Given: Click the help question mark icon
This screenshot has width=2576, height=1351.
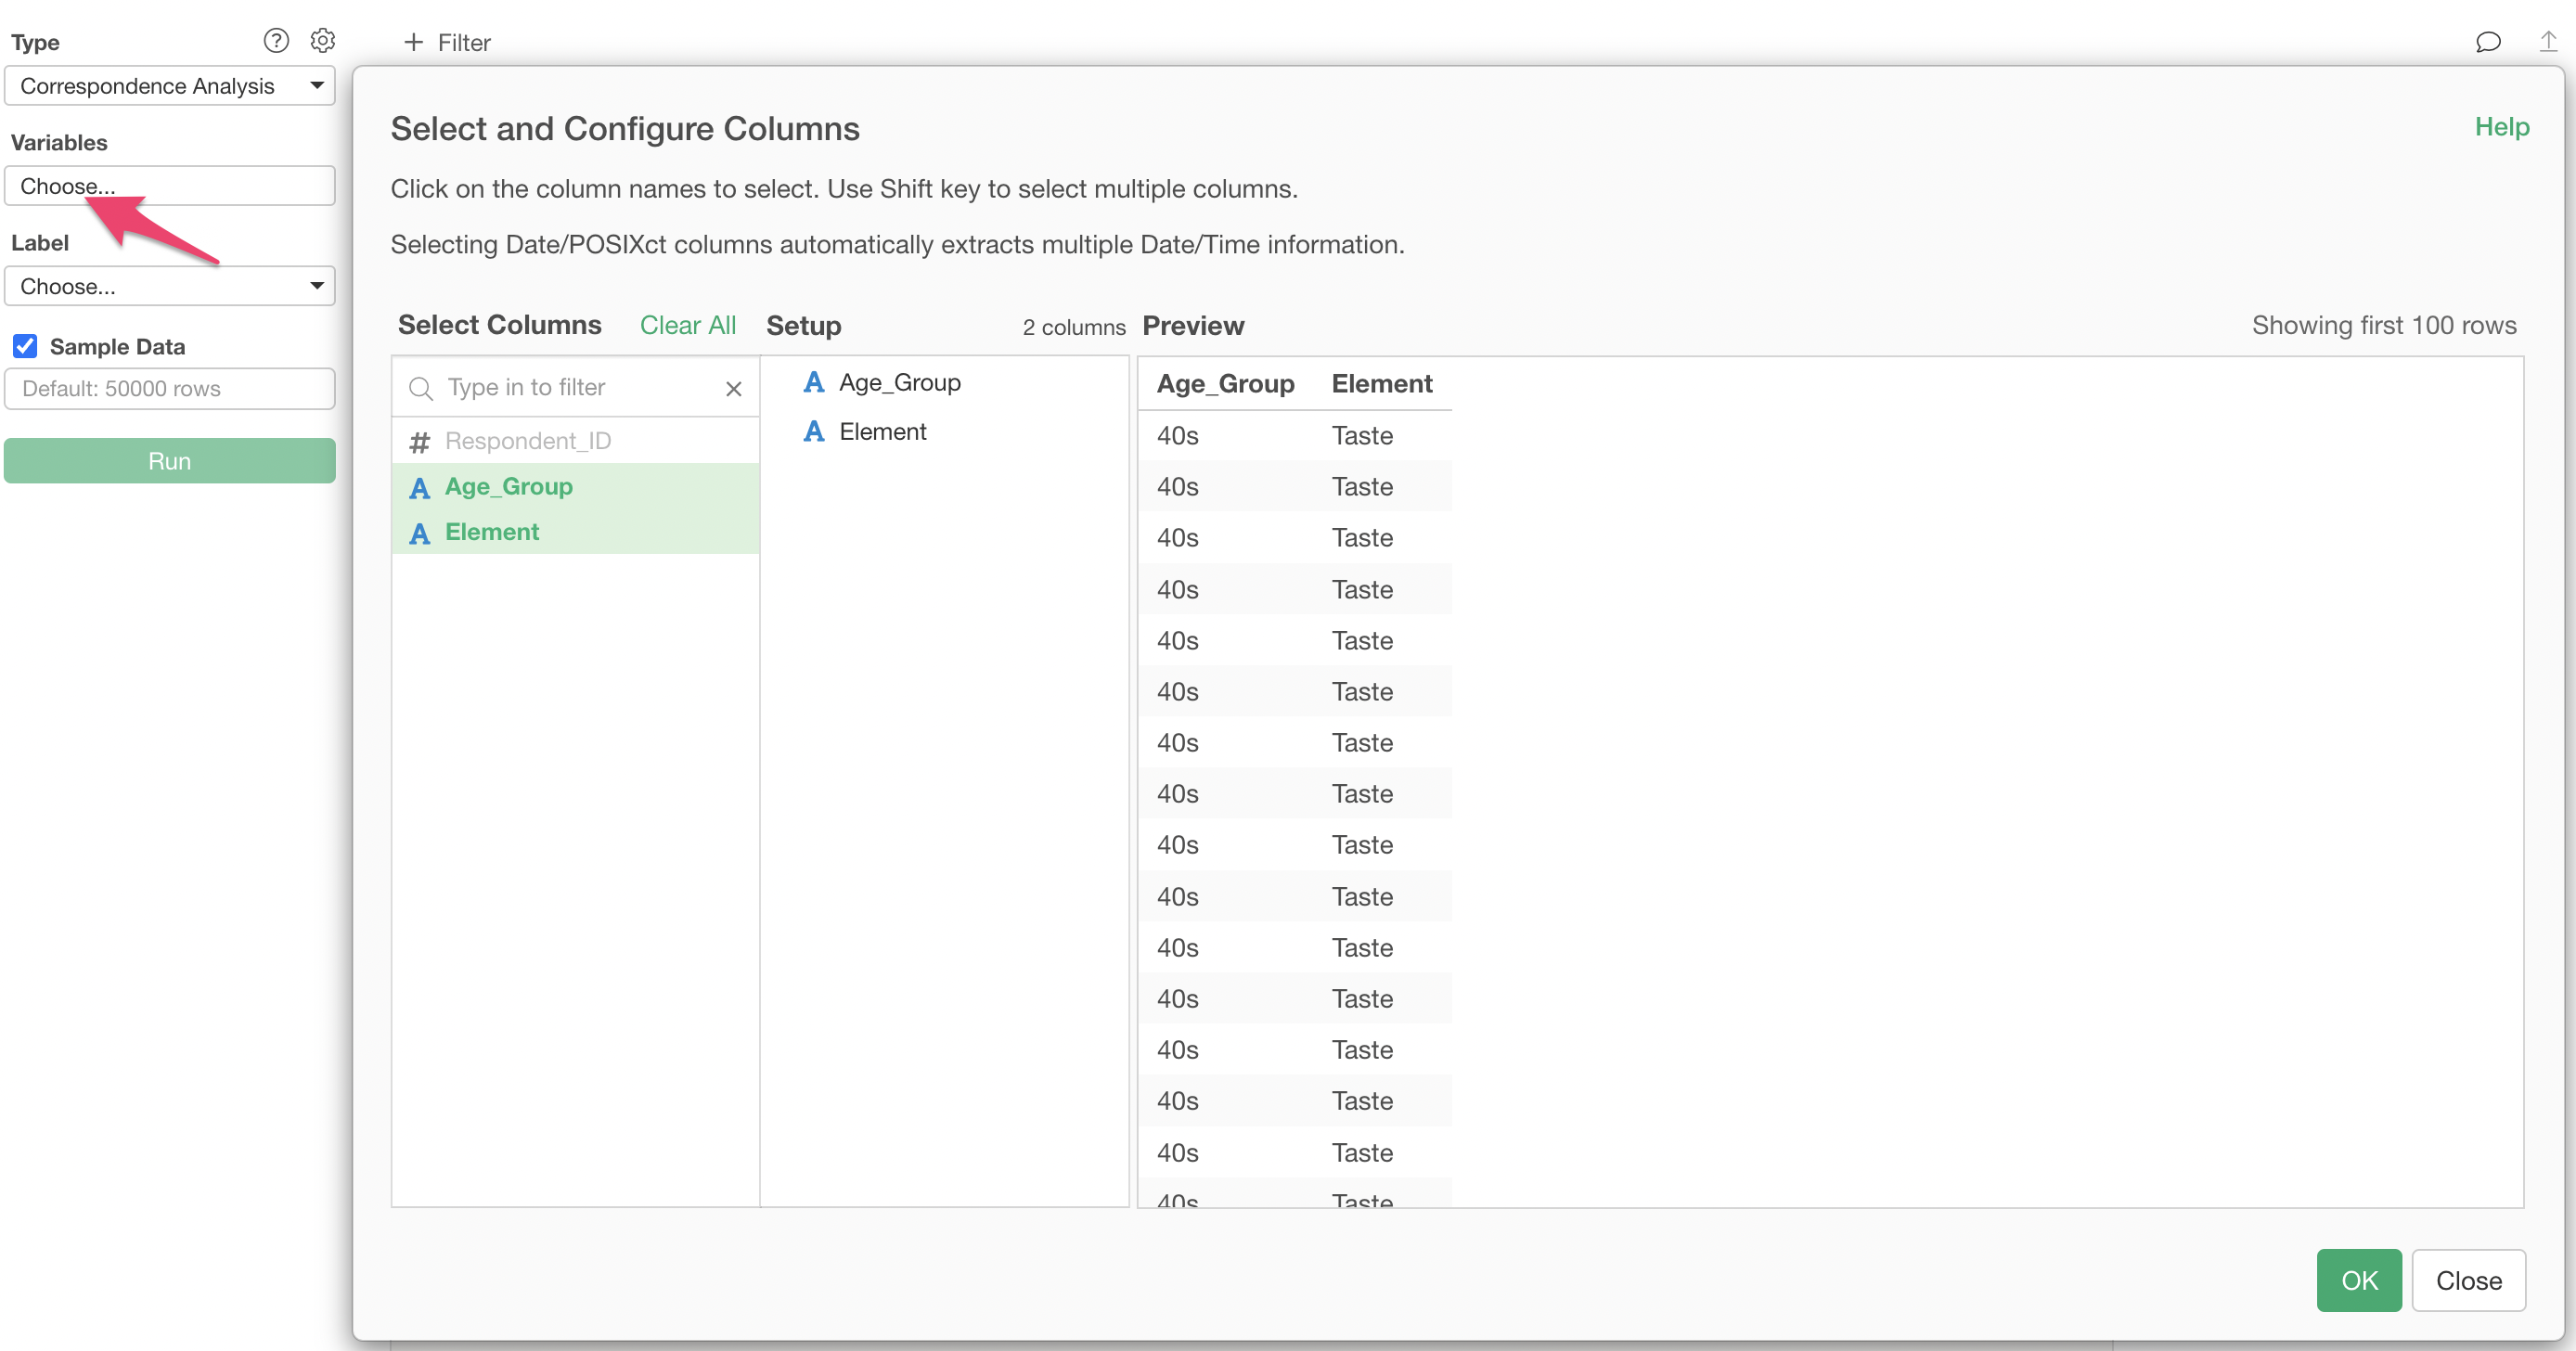Looking at the screenshot, I should (276, 40).
